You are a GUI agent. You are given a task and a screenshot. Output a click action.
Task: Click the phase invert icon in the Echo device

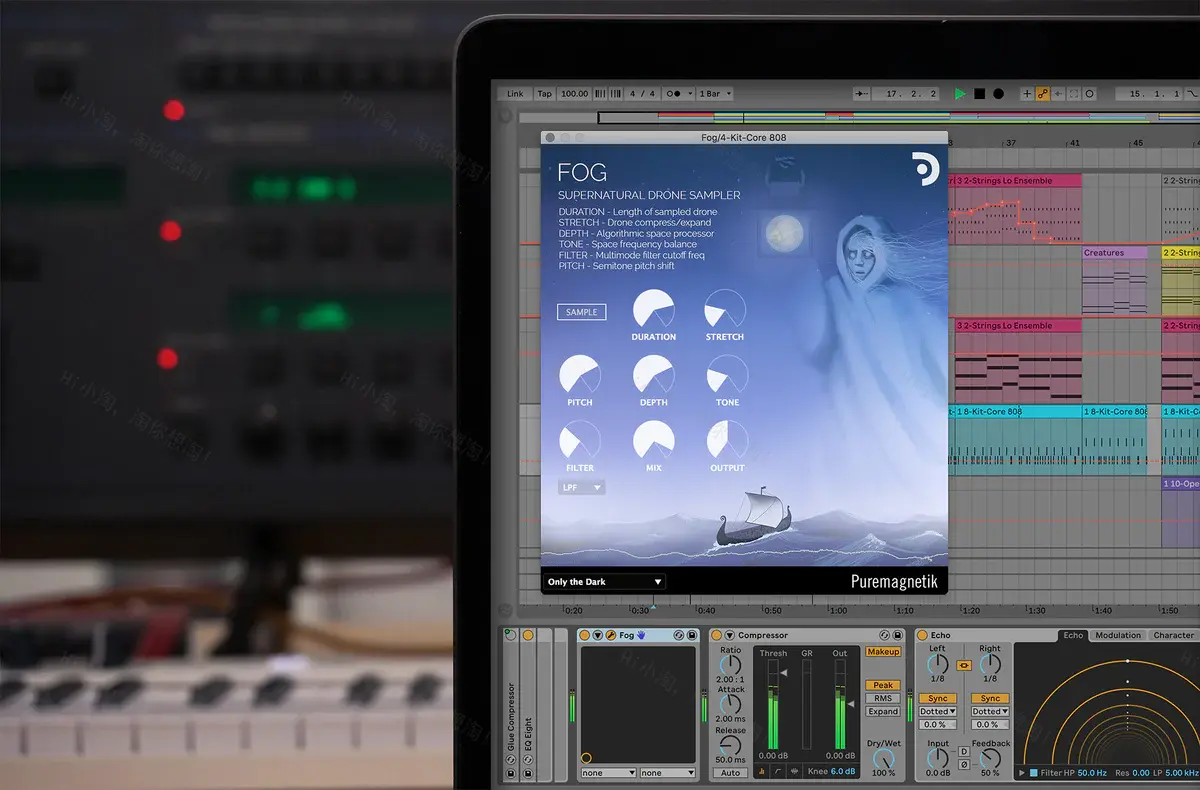(964, 764)
